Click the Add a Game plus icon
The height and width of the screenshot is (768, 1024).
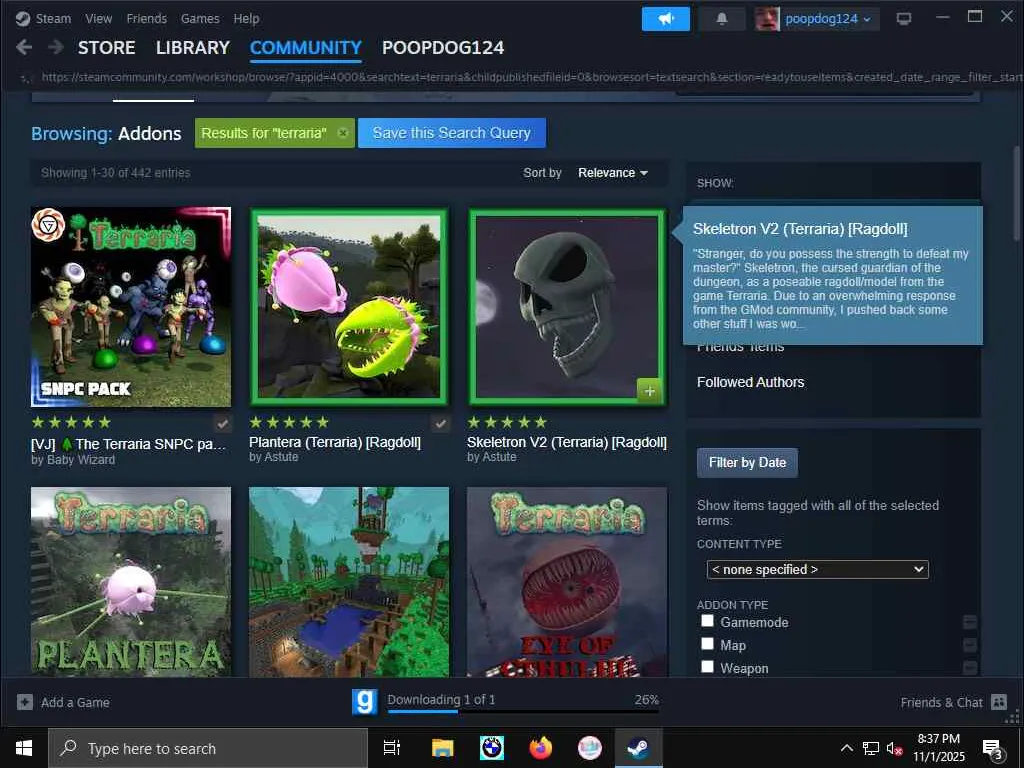click(25, 702)
